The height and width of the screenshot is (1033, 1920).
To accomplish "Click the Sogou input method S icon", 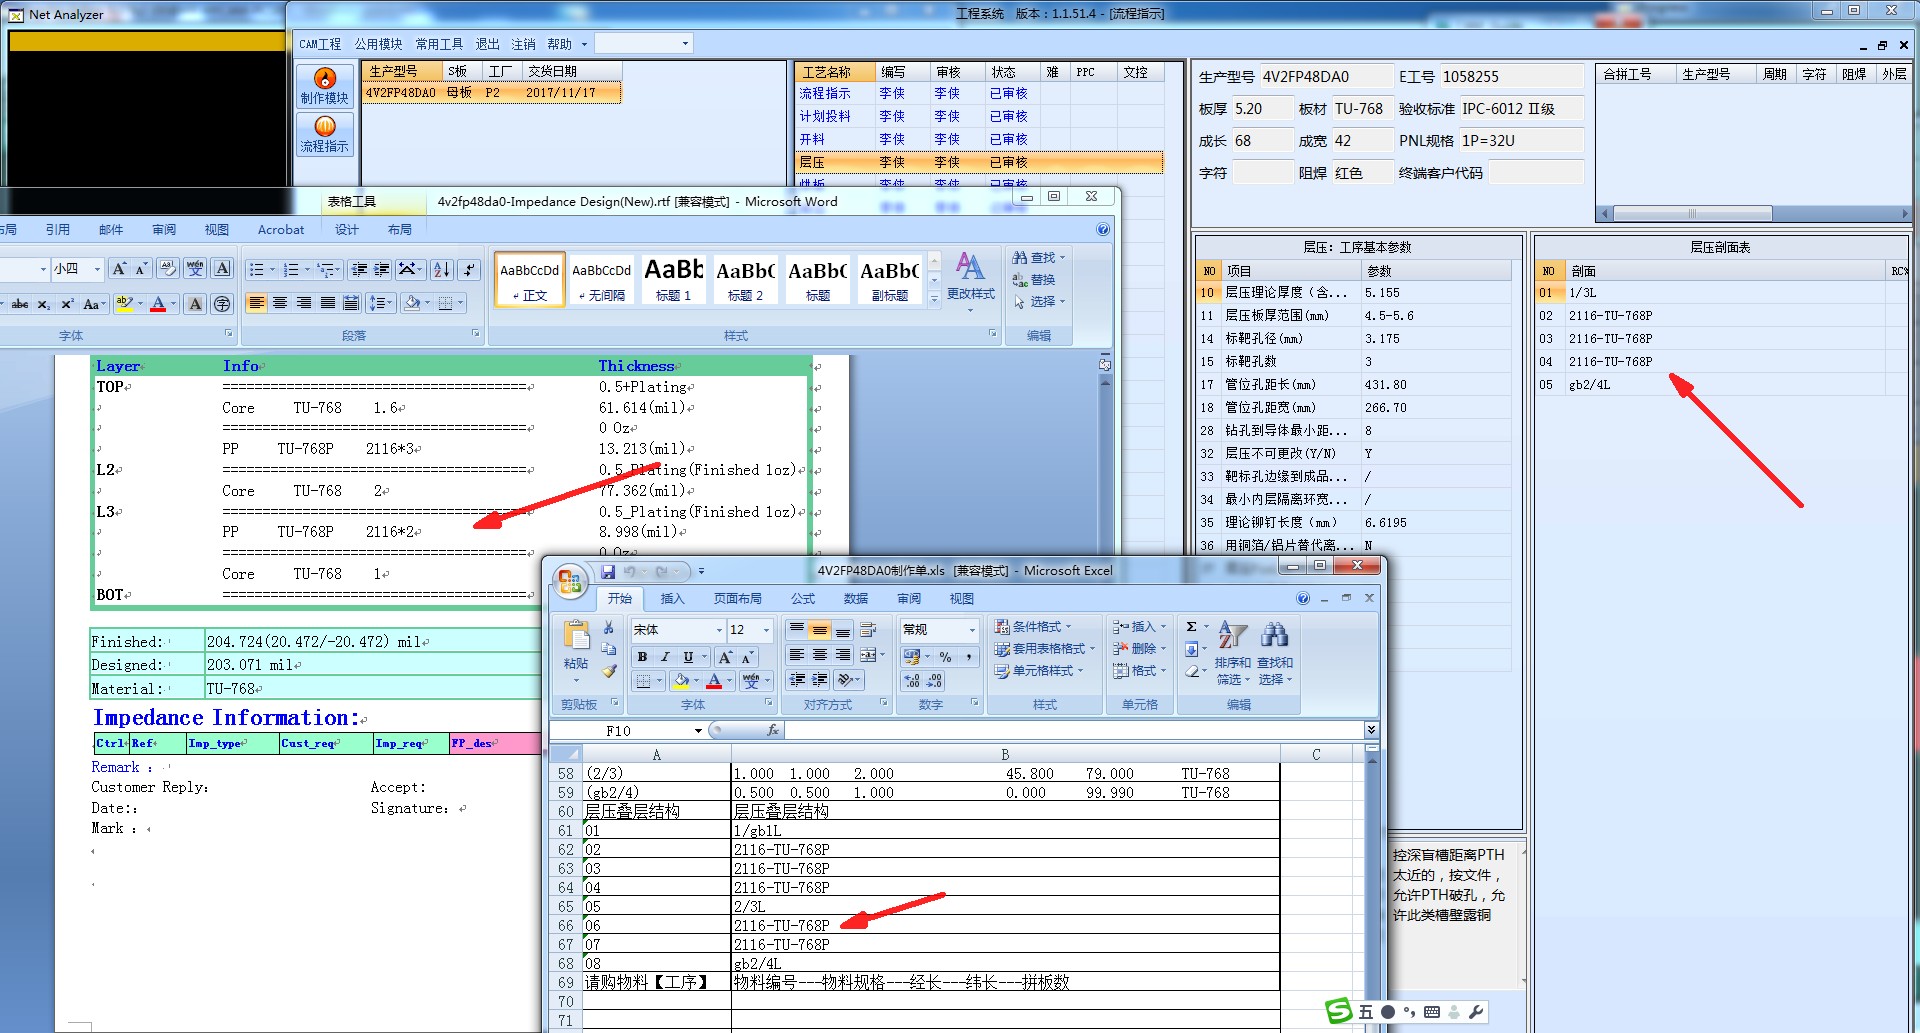I will point(1339,1011).
